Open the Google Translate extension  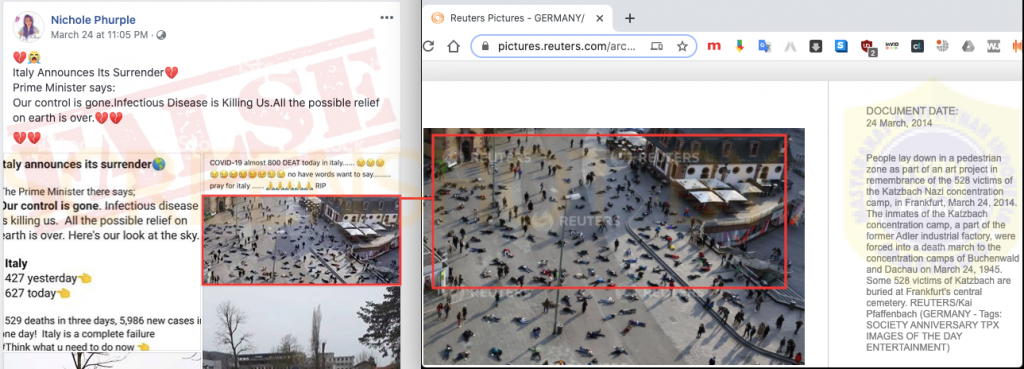tap(764, 46)
